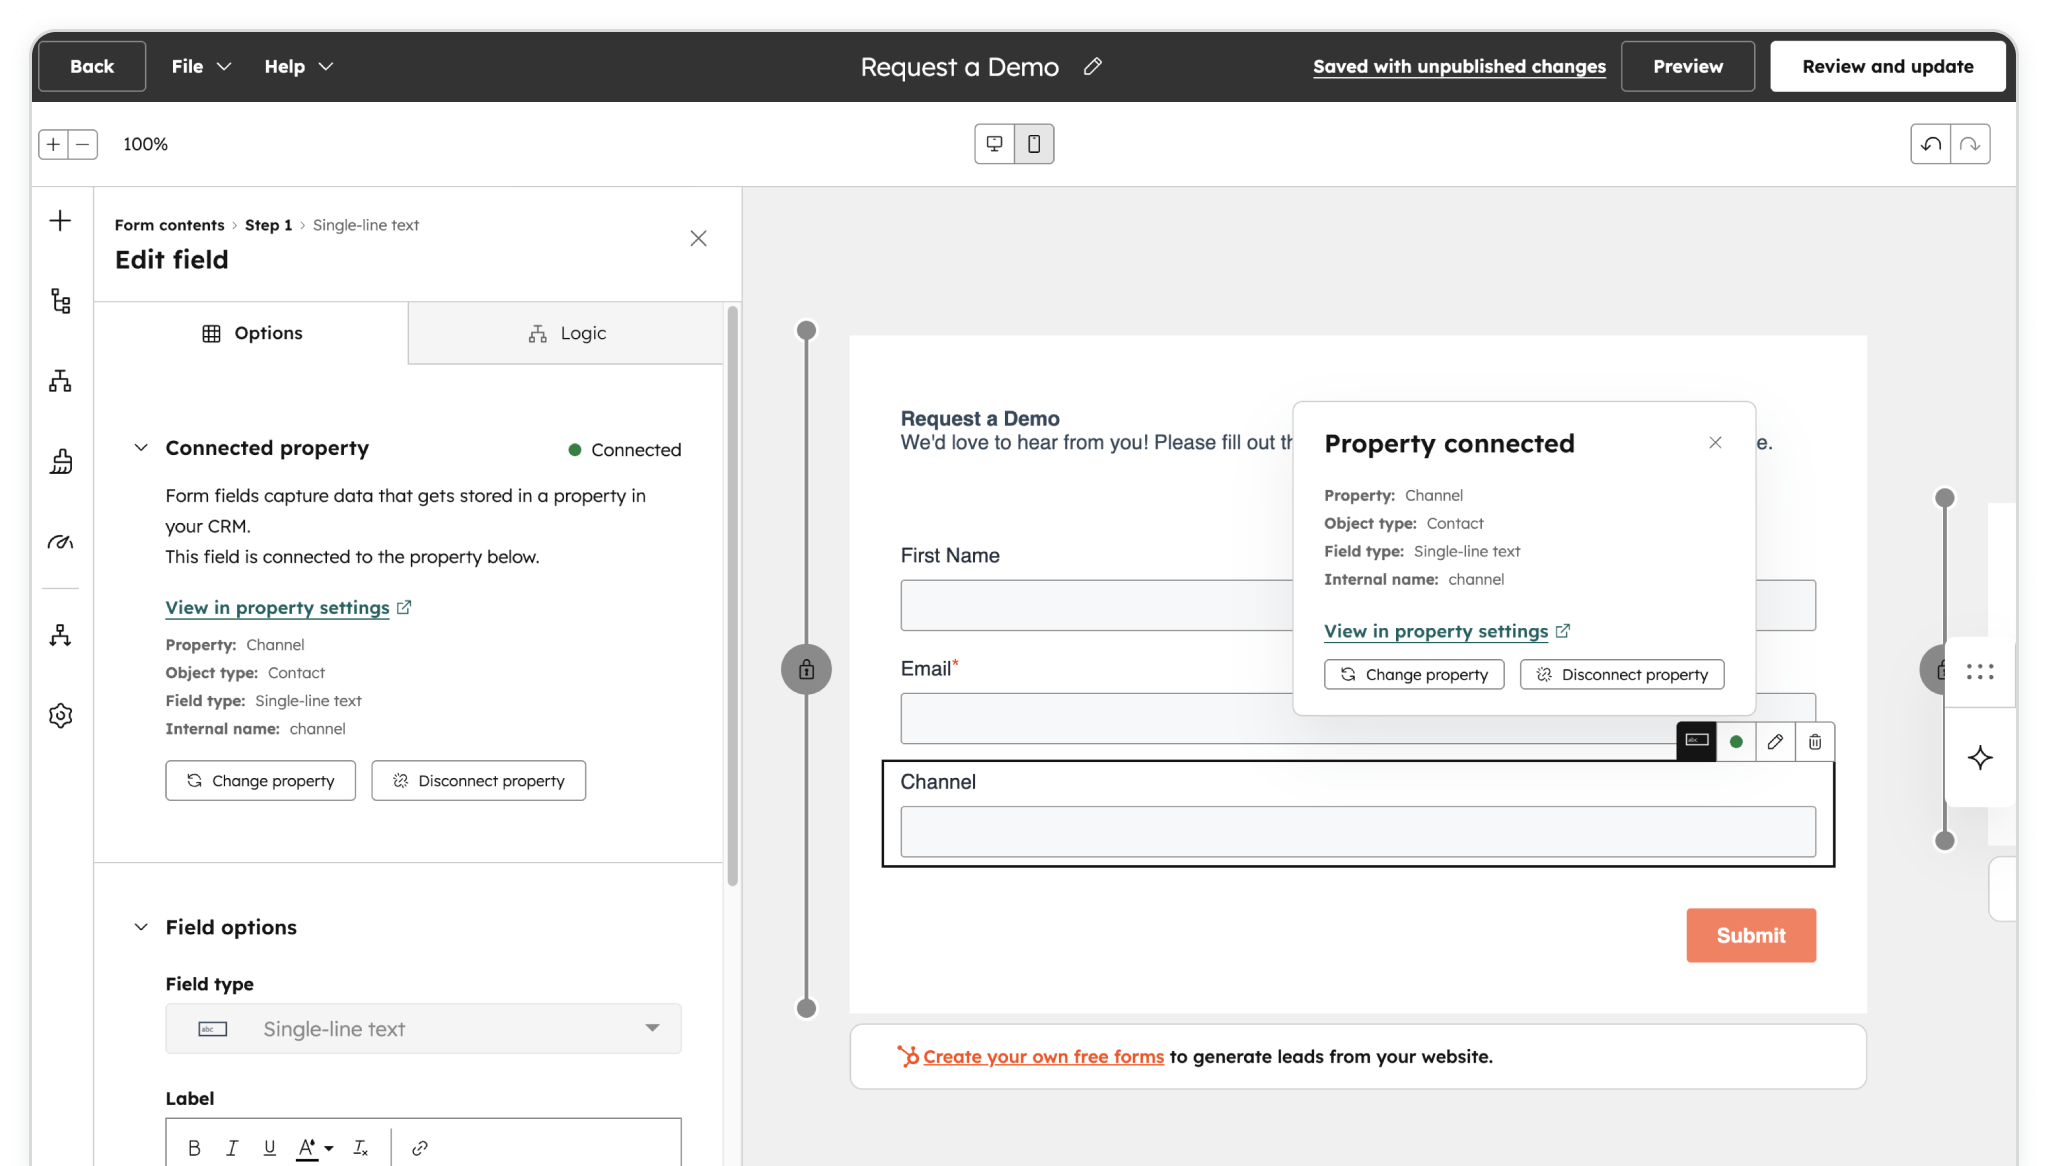
Task: Toggle bold formatting in Label editor
Action: click(194, 1148)
